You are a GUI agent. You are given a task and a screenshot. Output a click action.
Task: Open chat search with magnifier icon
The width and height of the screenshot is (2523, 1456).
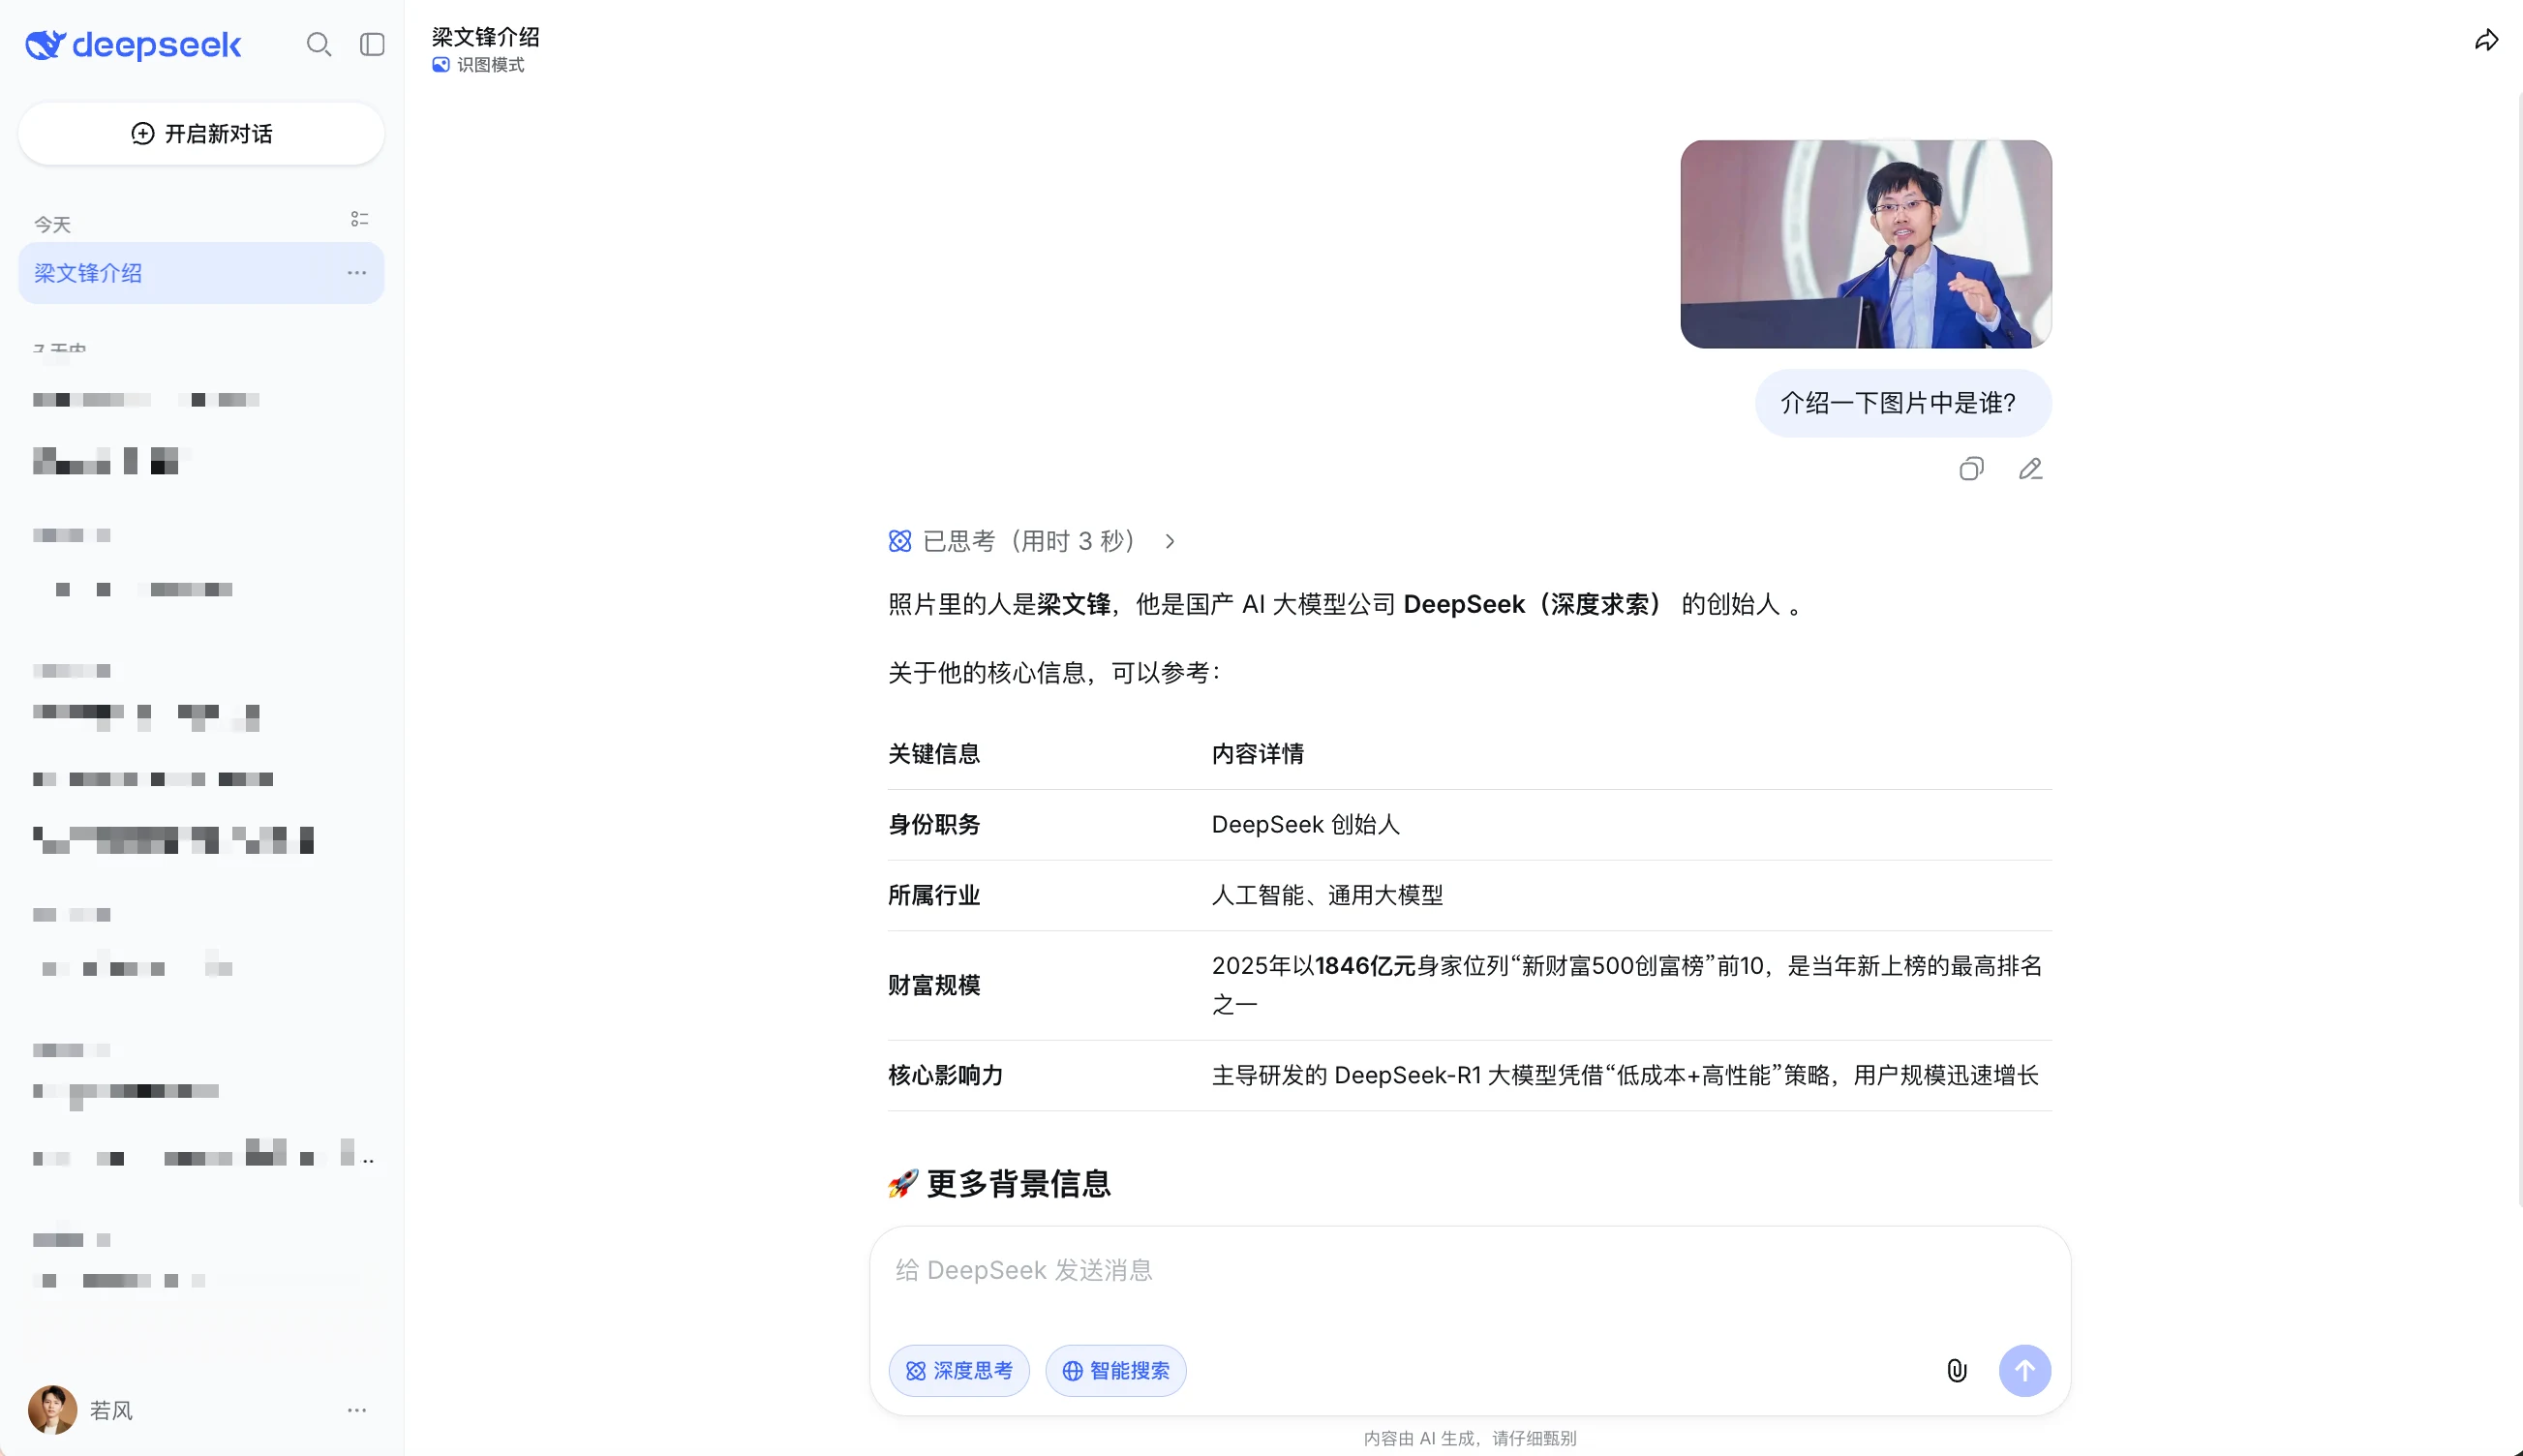tap(319, 44)
